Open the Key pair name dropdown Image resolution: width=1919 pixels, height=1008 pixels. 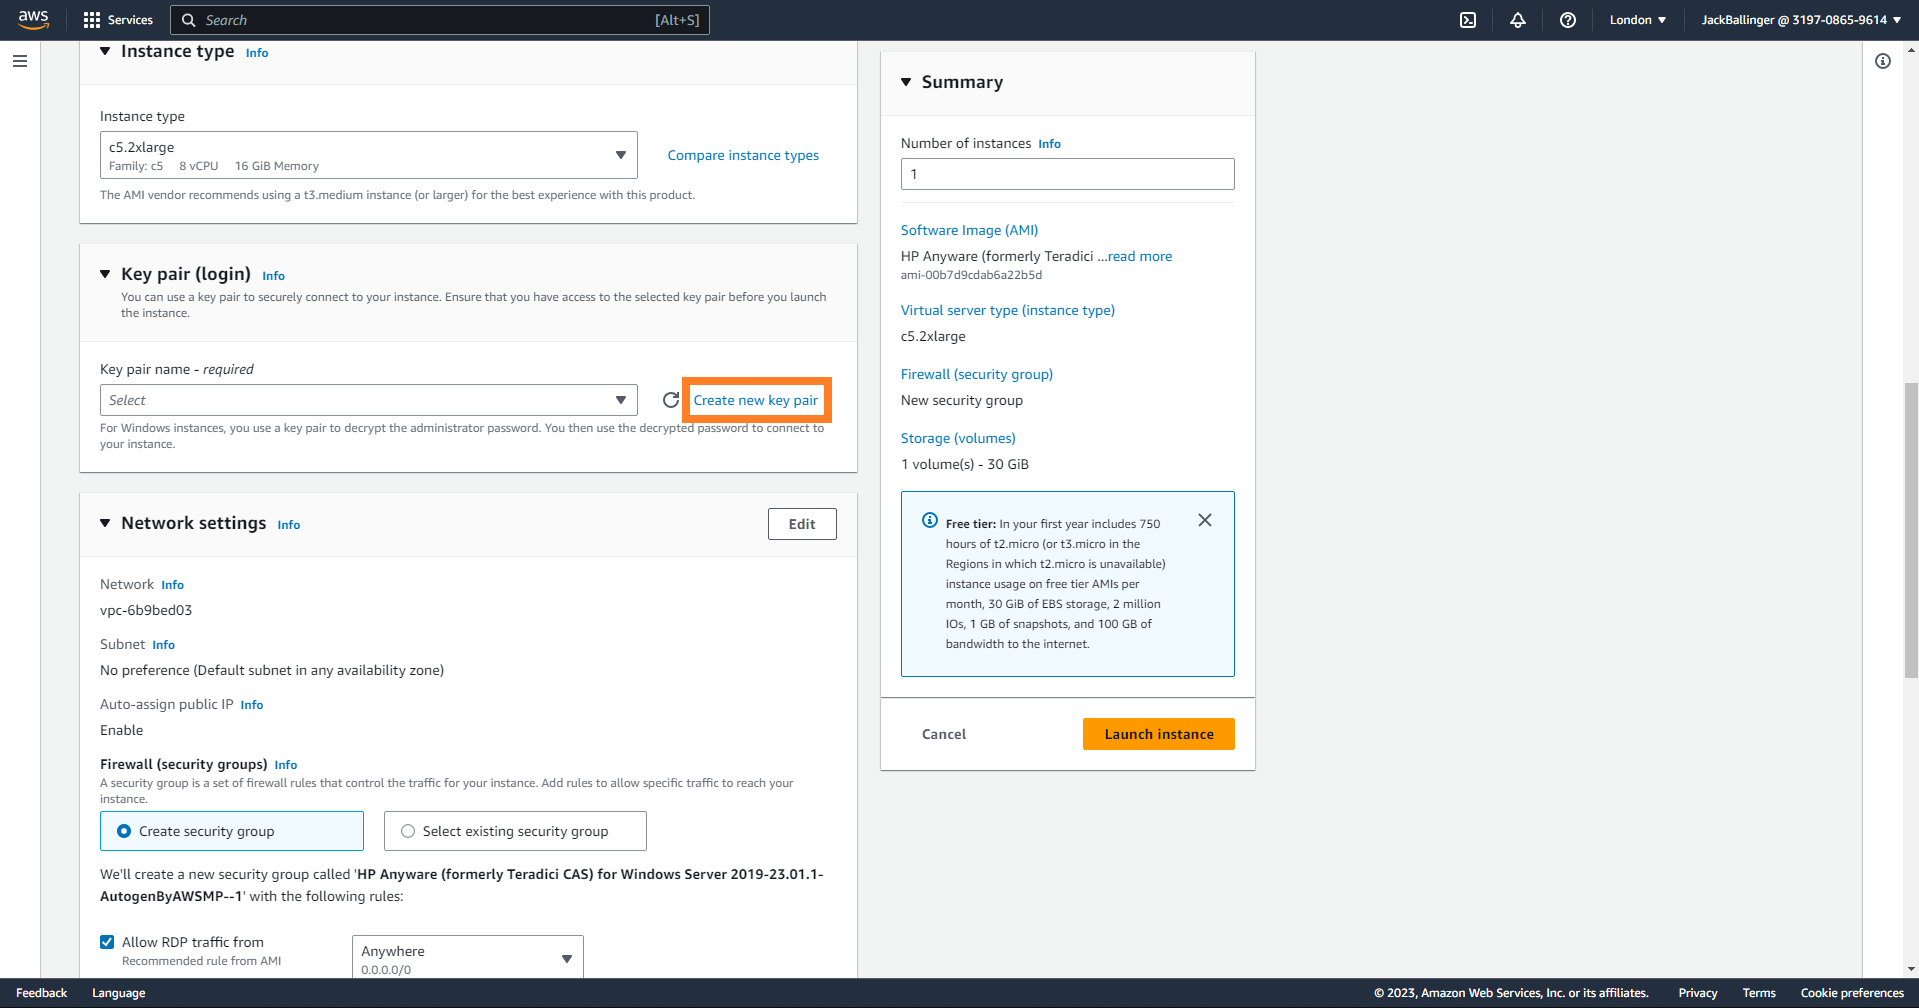point(369,400)
